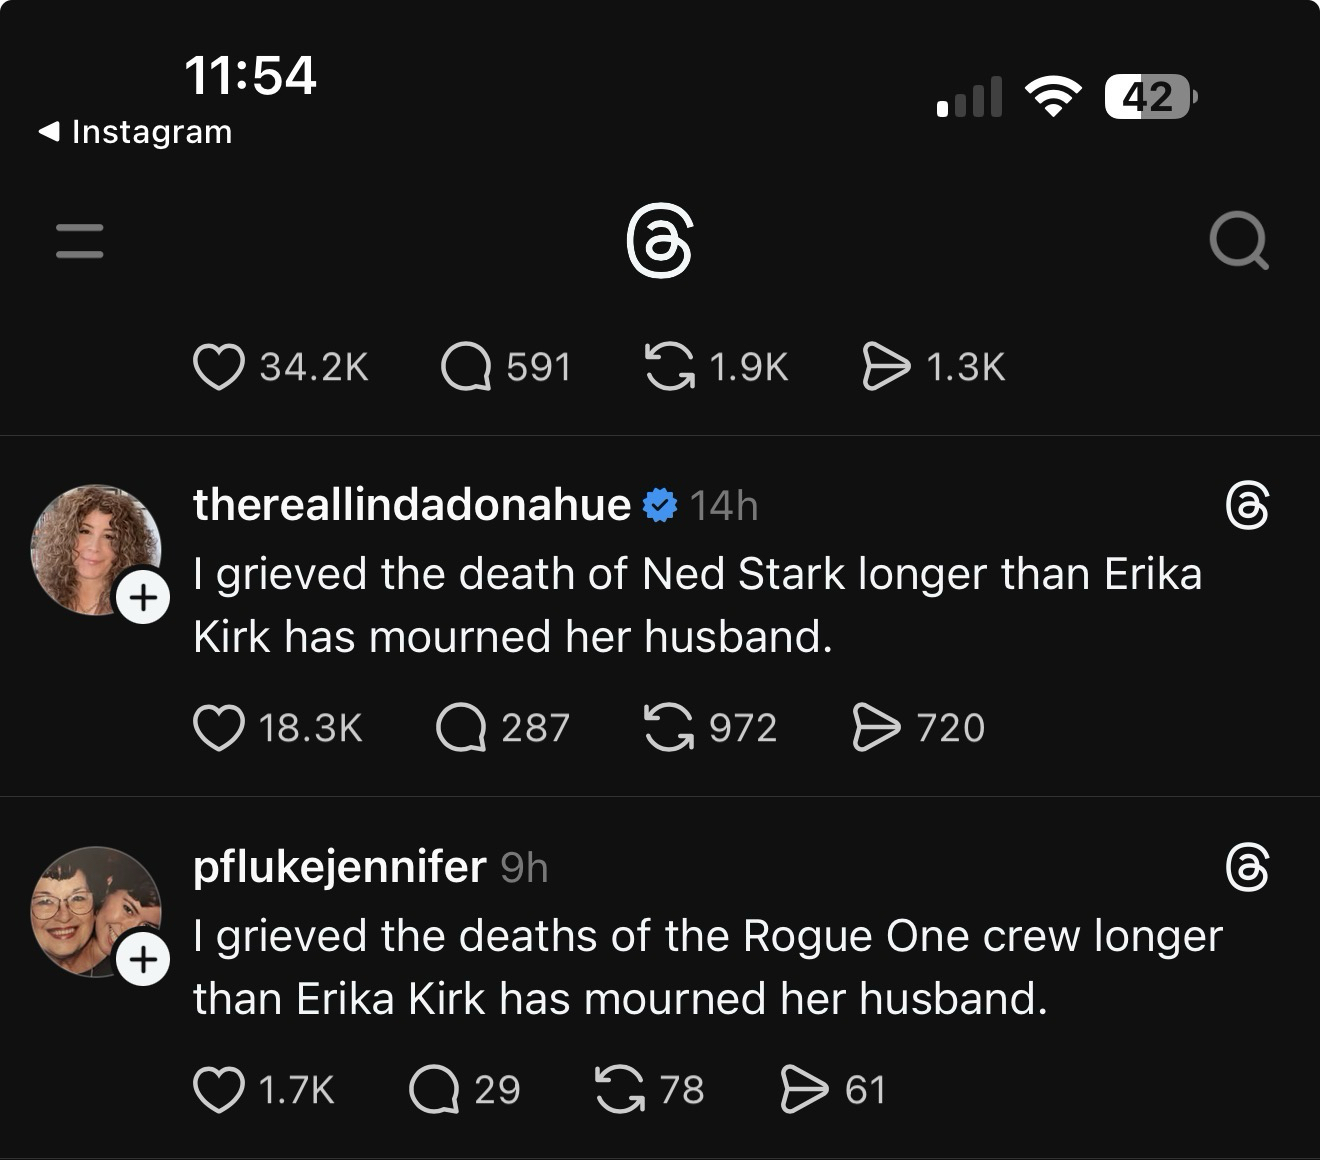
Task: Open pflukejennifer's profile username link
Action: click(339, 867)
